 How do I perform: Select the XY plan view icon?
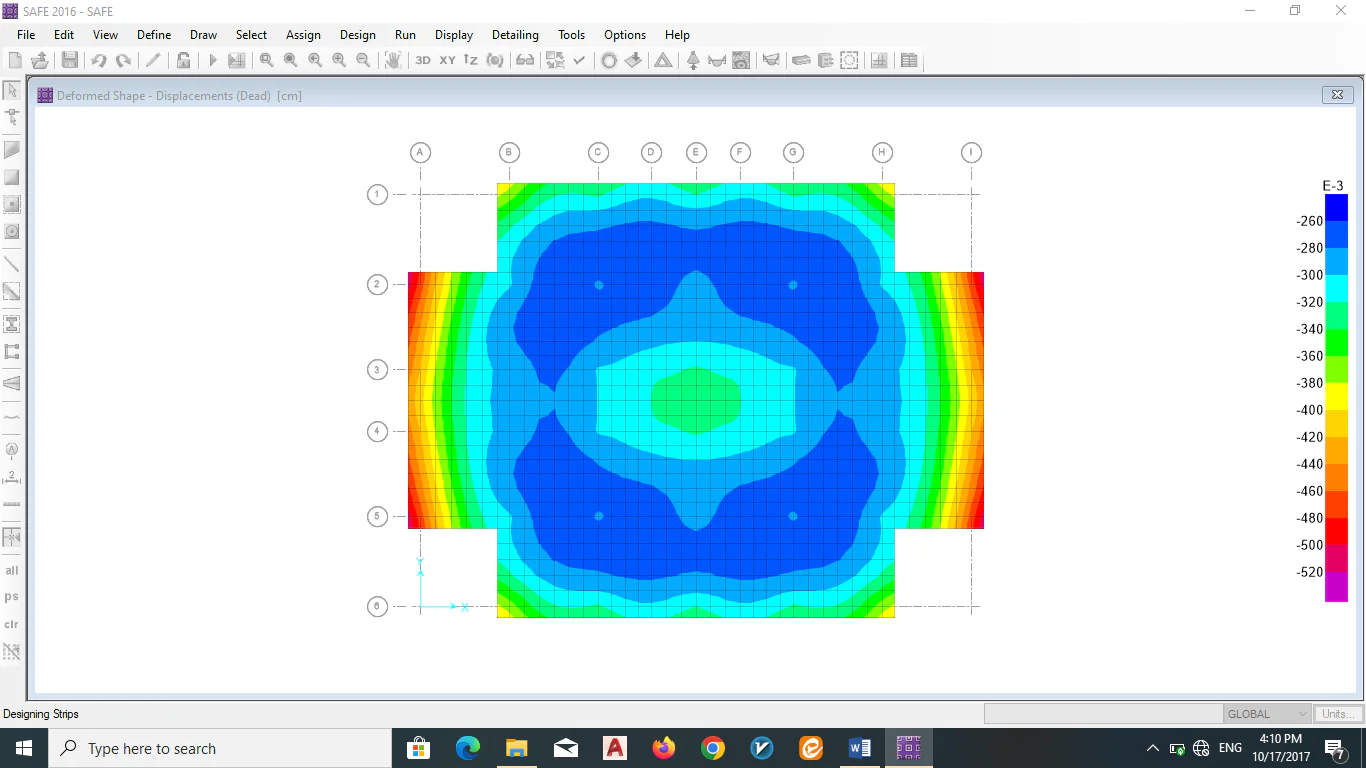[x=447, y=61]
